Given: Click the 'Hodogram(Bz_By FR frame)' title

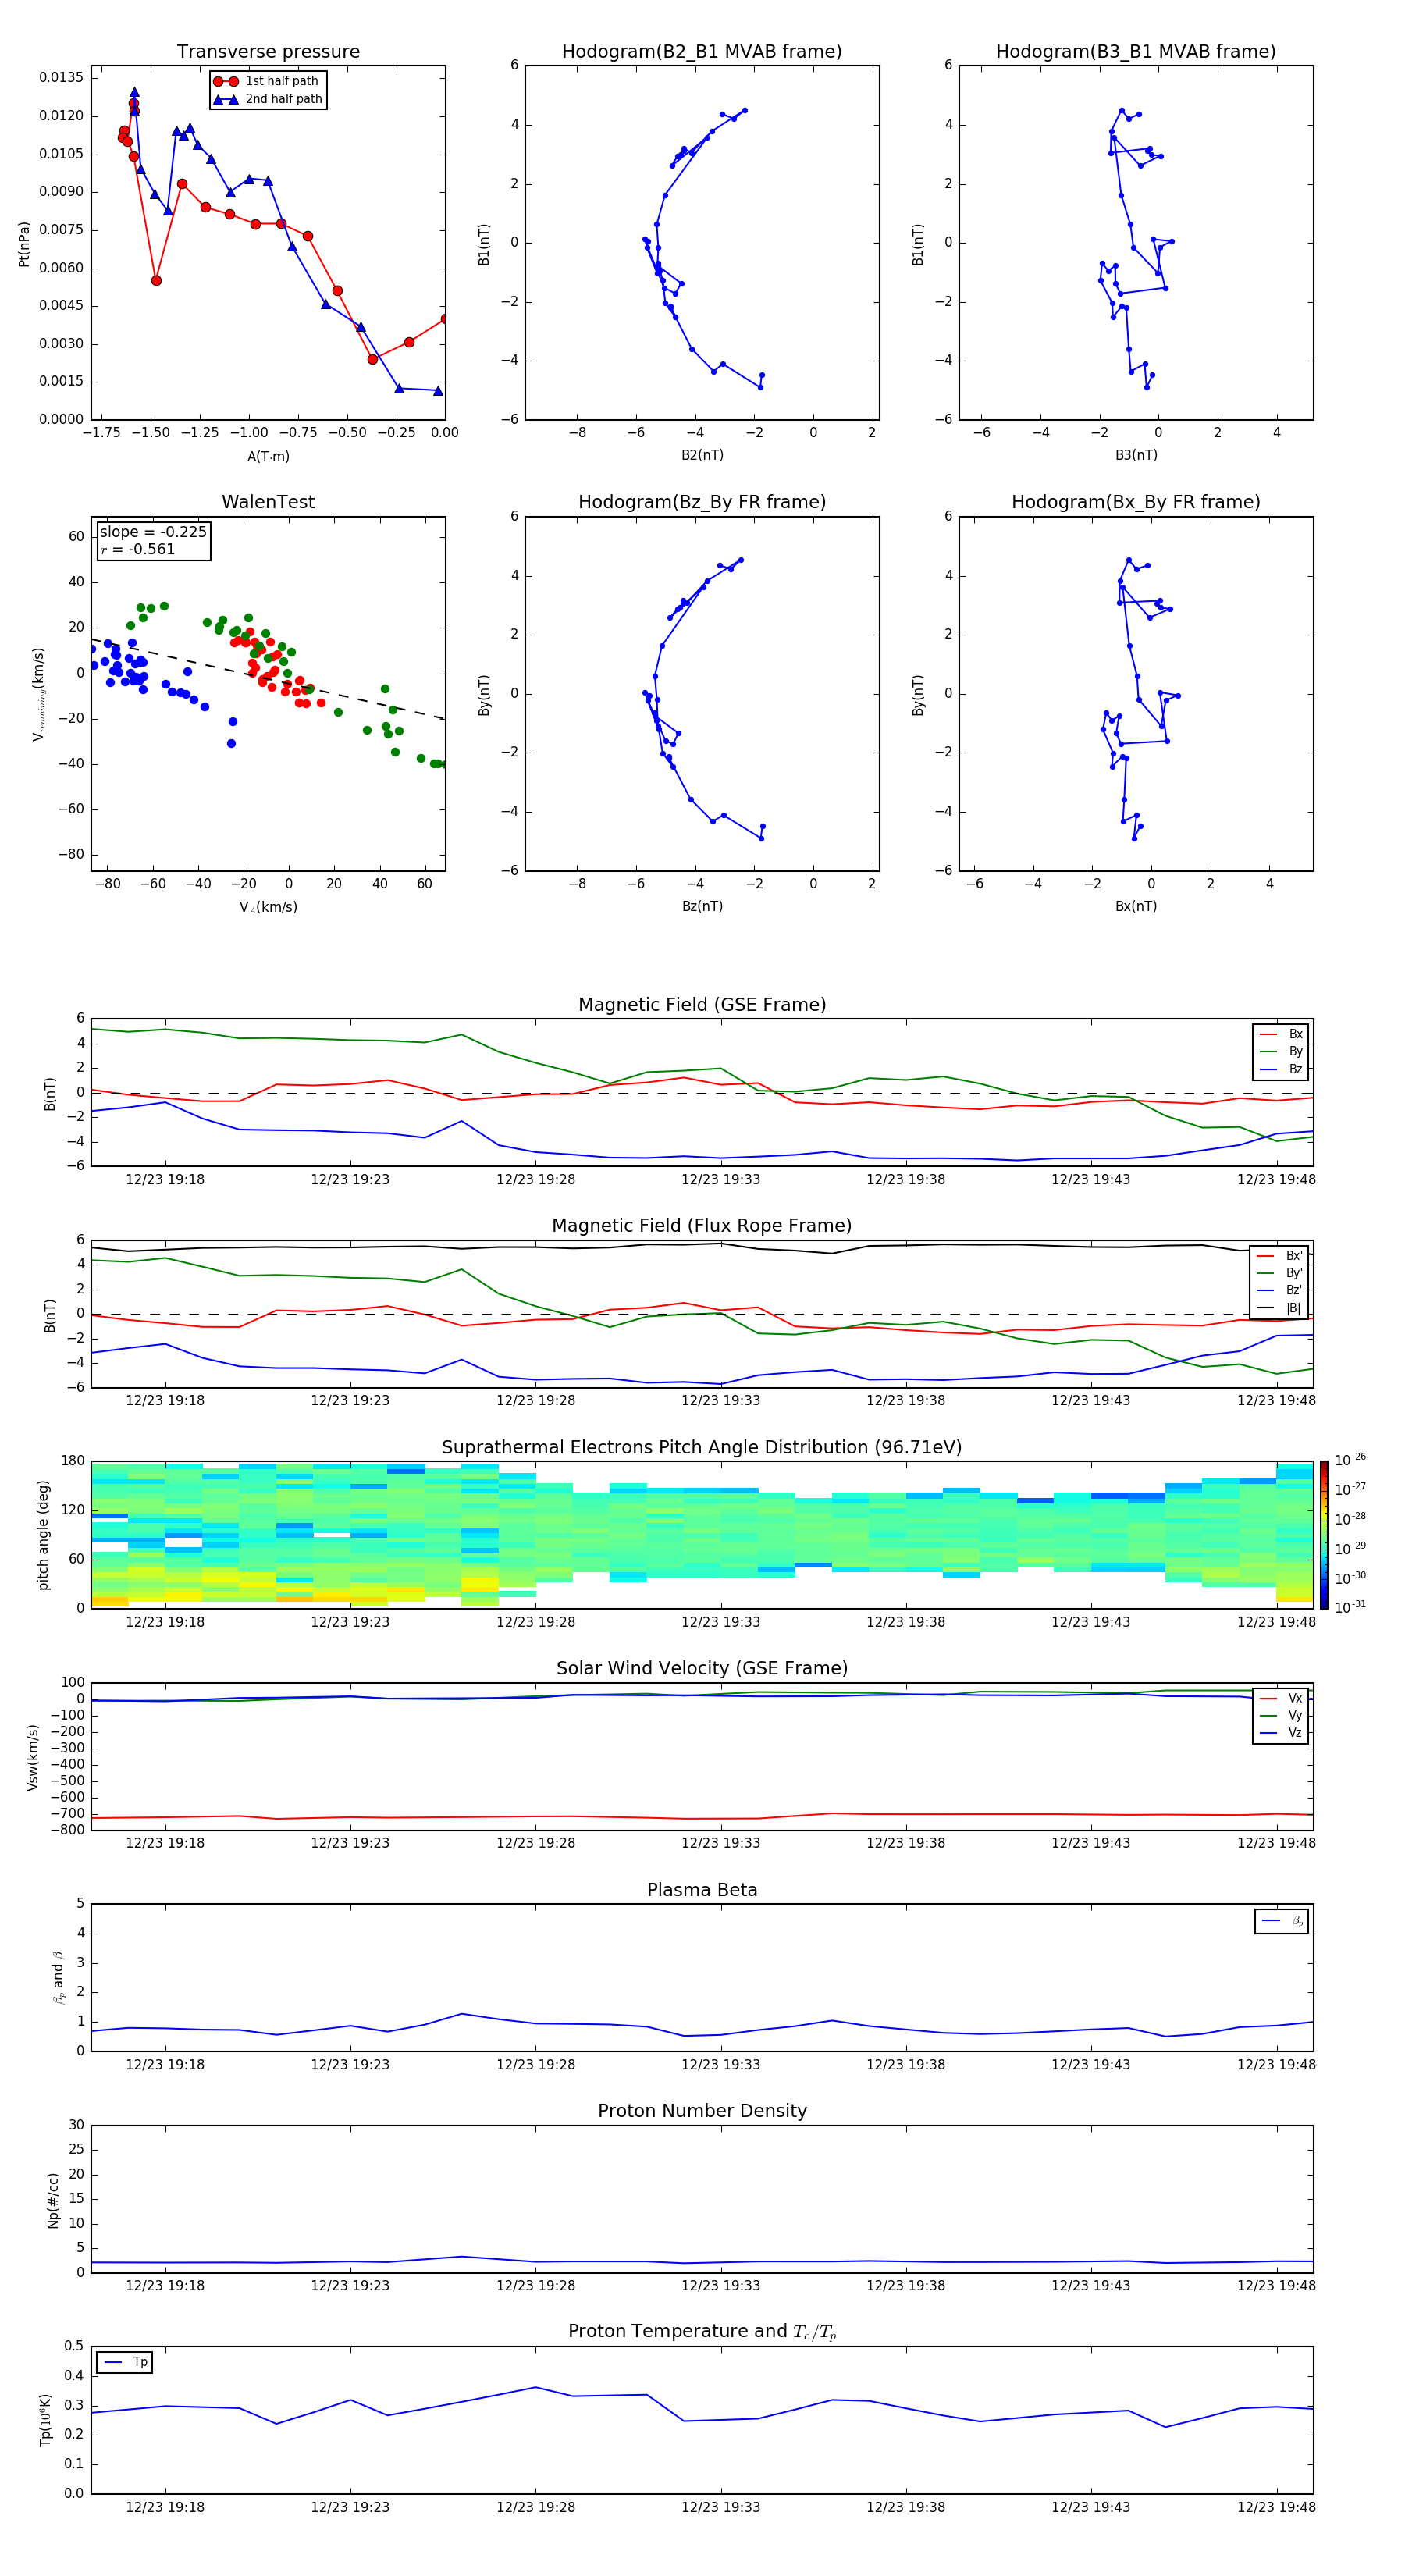Looking at the screenshot, I should coord(702,502).
